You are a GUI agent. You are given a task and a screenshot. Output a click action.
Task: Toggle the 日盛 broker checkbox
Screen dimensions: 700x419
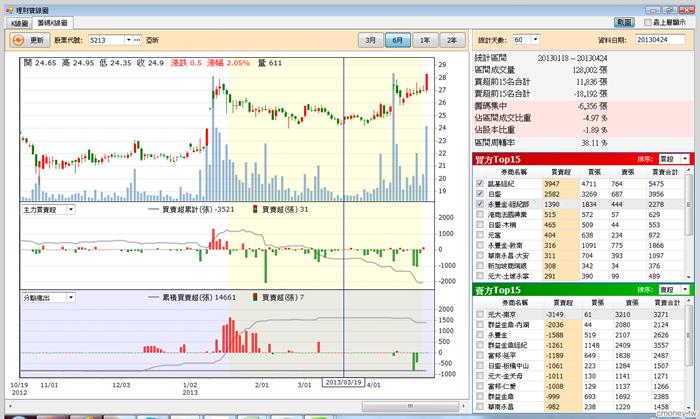tap(480, 194)
